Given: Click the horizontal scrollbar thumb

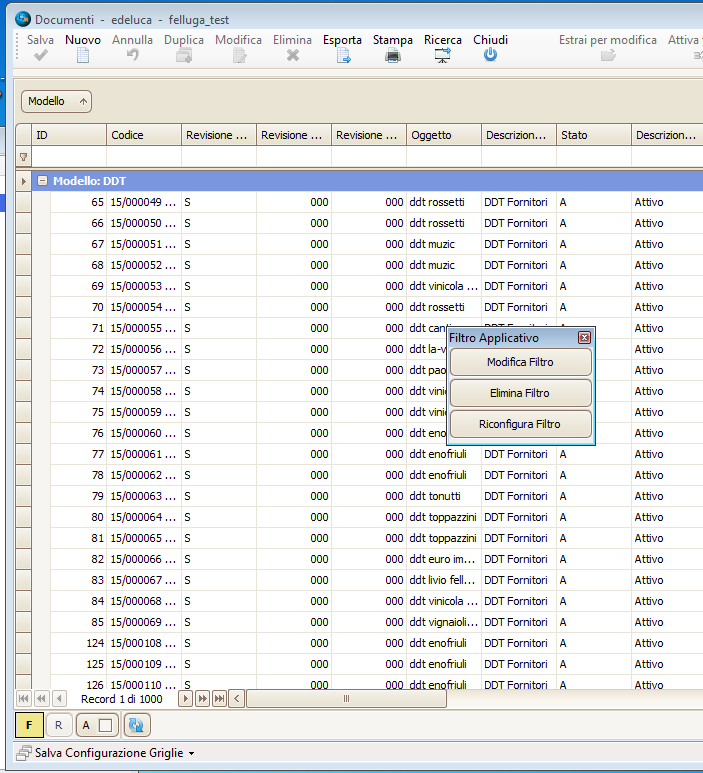Looking at the screenshot, I should pyautogui.click(x=345, y=698).
